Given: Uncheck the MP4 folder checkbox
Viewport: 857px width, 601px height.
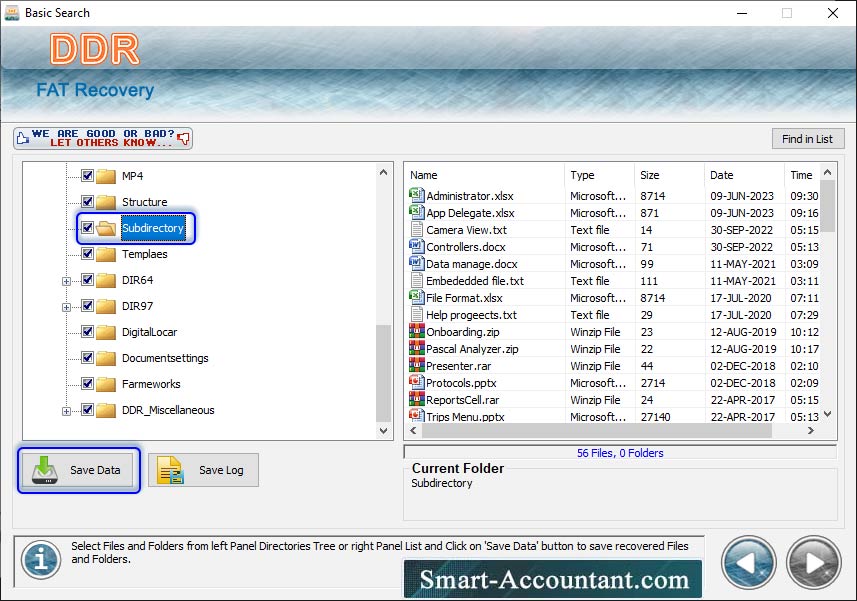Looking at the screenshot, I should pos(87,175).
